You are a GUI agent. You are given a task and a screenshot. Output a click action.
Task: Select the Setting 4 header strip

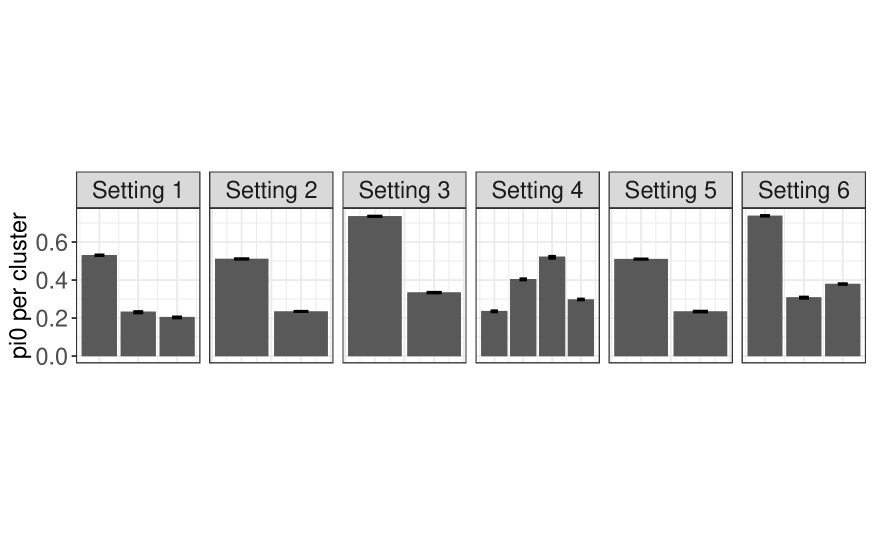537,190
